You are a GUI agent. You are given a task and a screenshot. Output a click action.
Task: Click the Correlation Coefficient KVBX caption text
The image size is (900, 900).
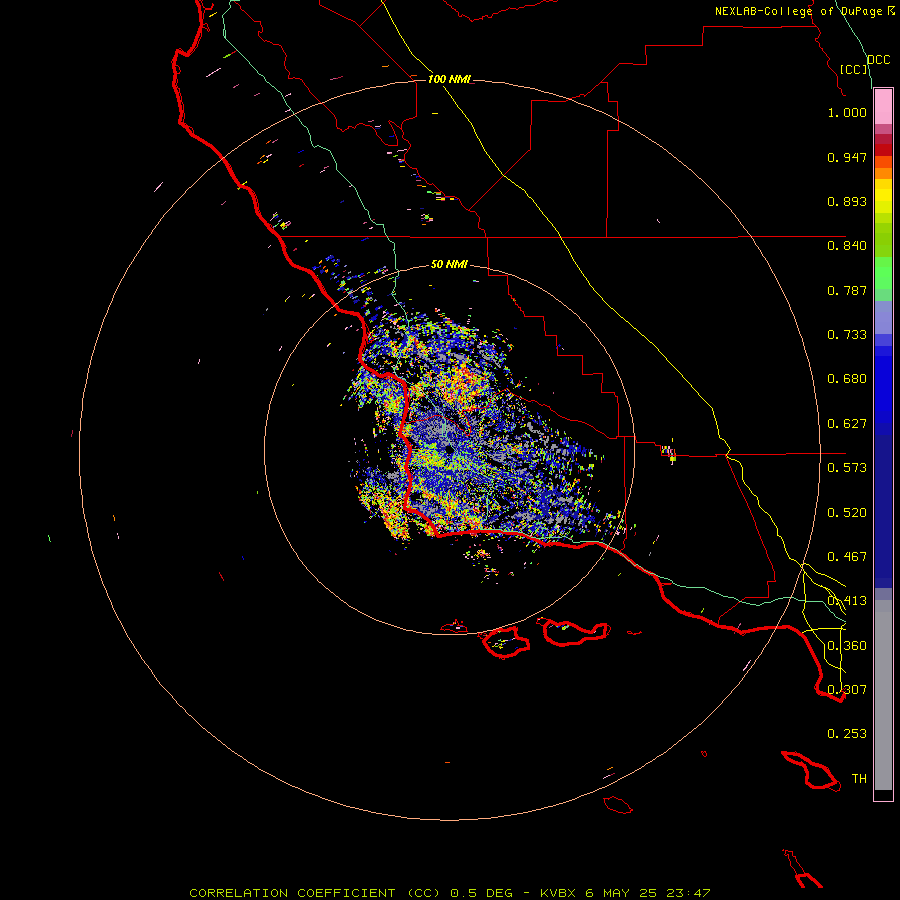449,893
